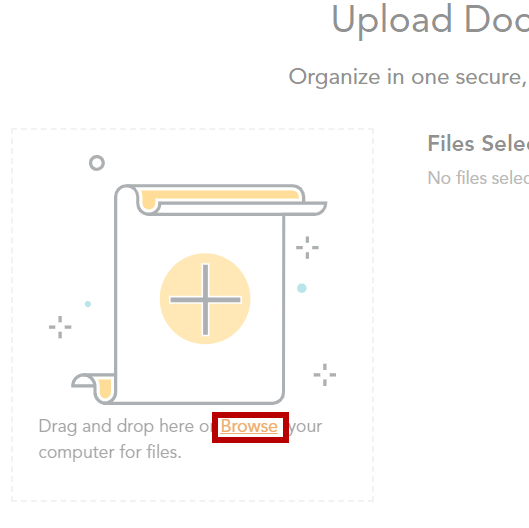Click the yellow plus circle icon
This screenshot has width=529, height=528.
(205, 299)
